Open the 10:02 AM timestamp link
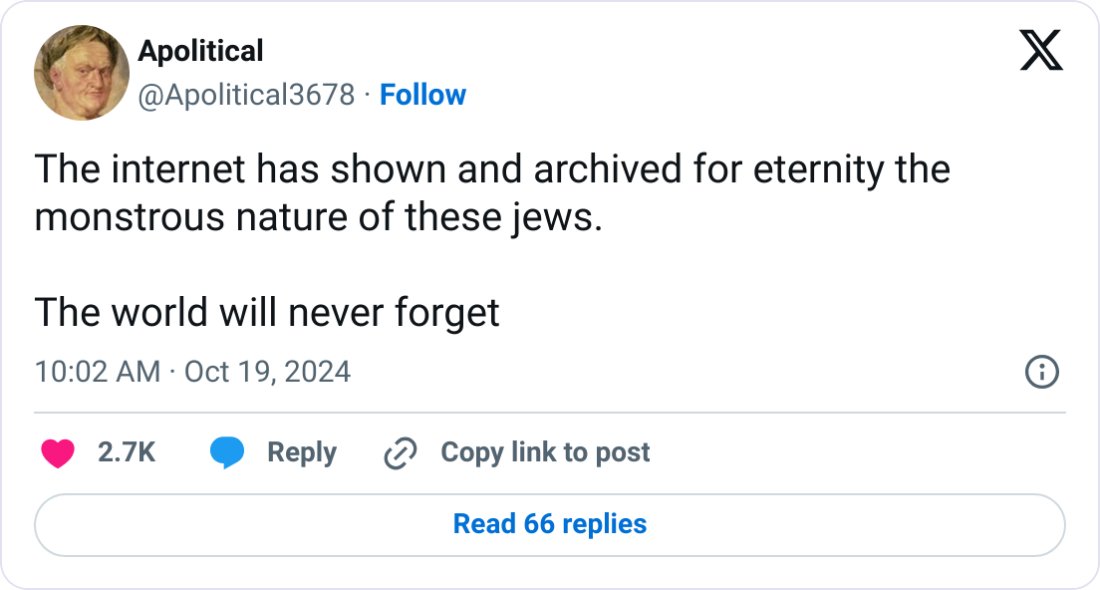The image size is (1100, 590). 98,372
